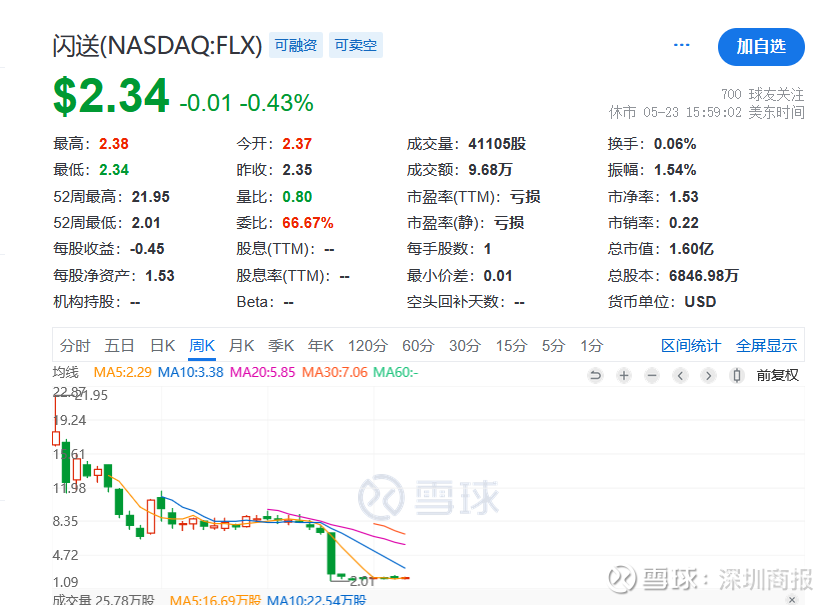The width and height of the screenshot is (838, 605).
Task: Click the 成交量 value 41105股
Action: coord(497,144)
